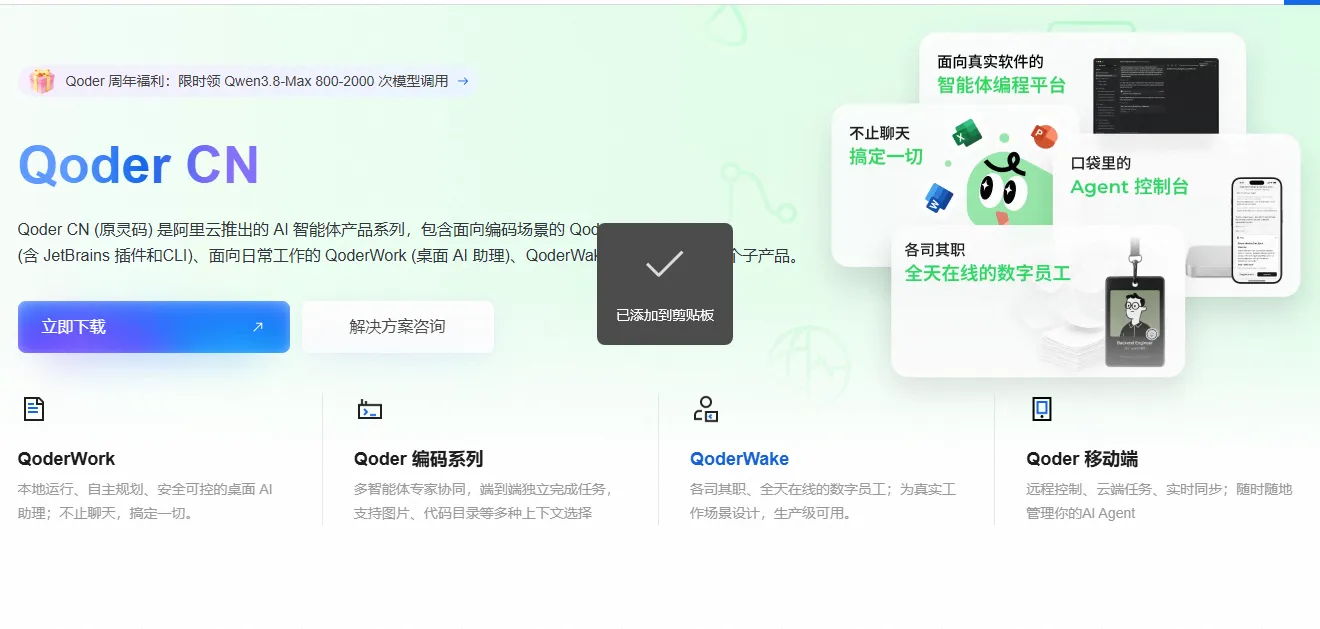Image resolution: width=1320 pixels, height=629 pixels.
Task: Click the 多智能体专家协同 description text
Action: pyautogui.click(x=483, y=501)
